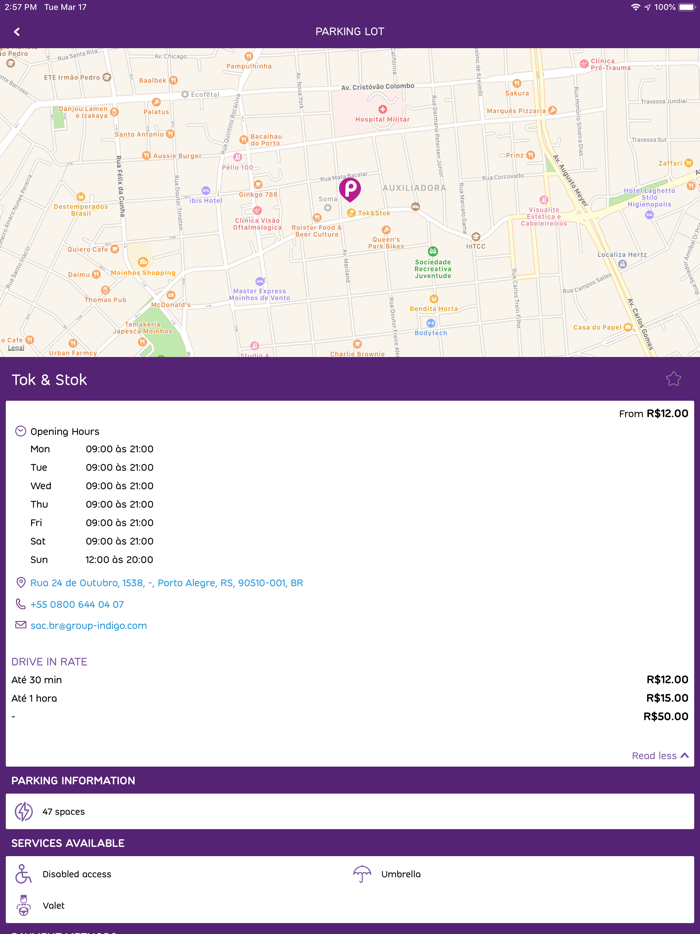The width and height of the screenshot is (700, 934).
Task: Open the Rua 24 de Outubro address link
Action: [166, 583]
